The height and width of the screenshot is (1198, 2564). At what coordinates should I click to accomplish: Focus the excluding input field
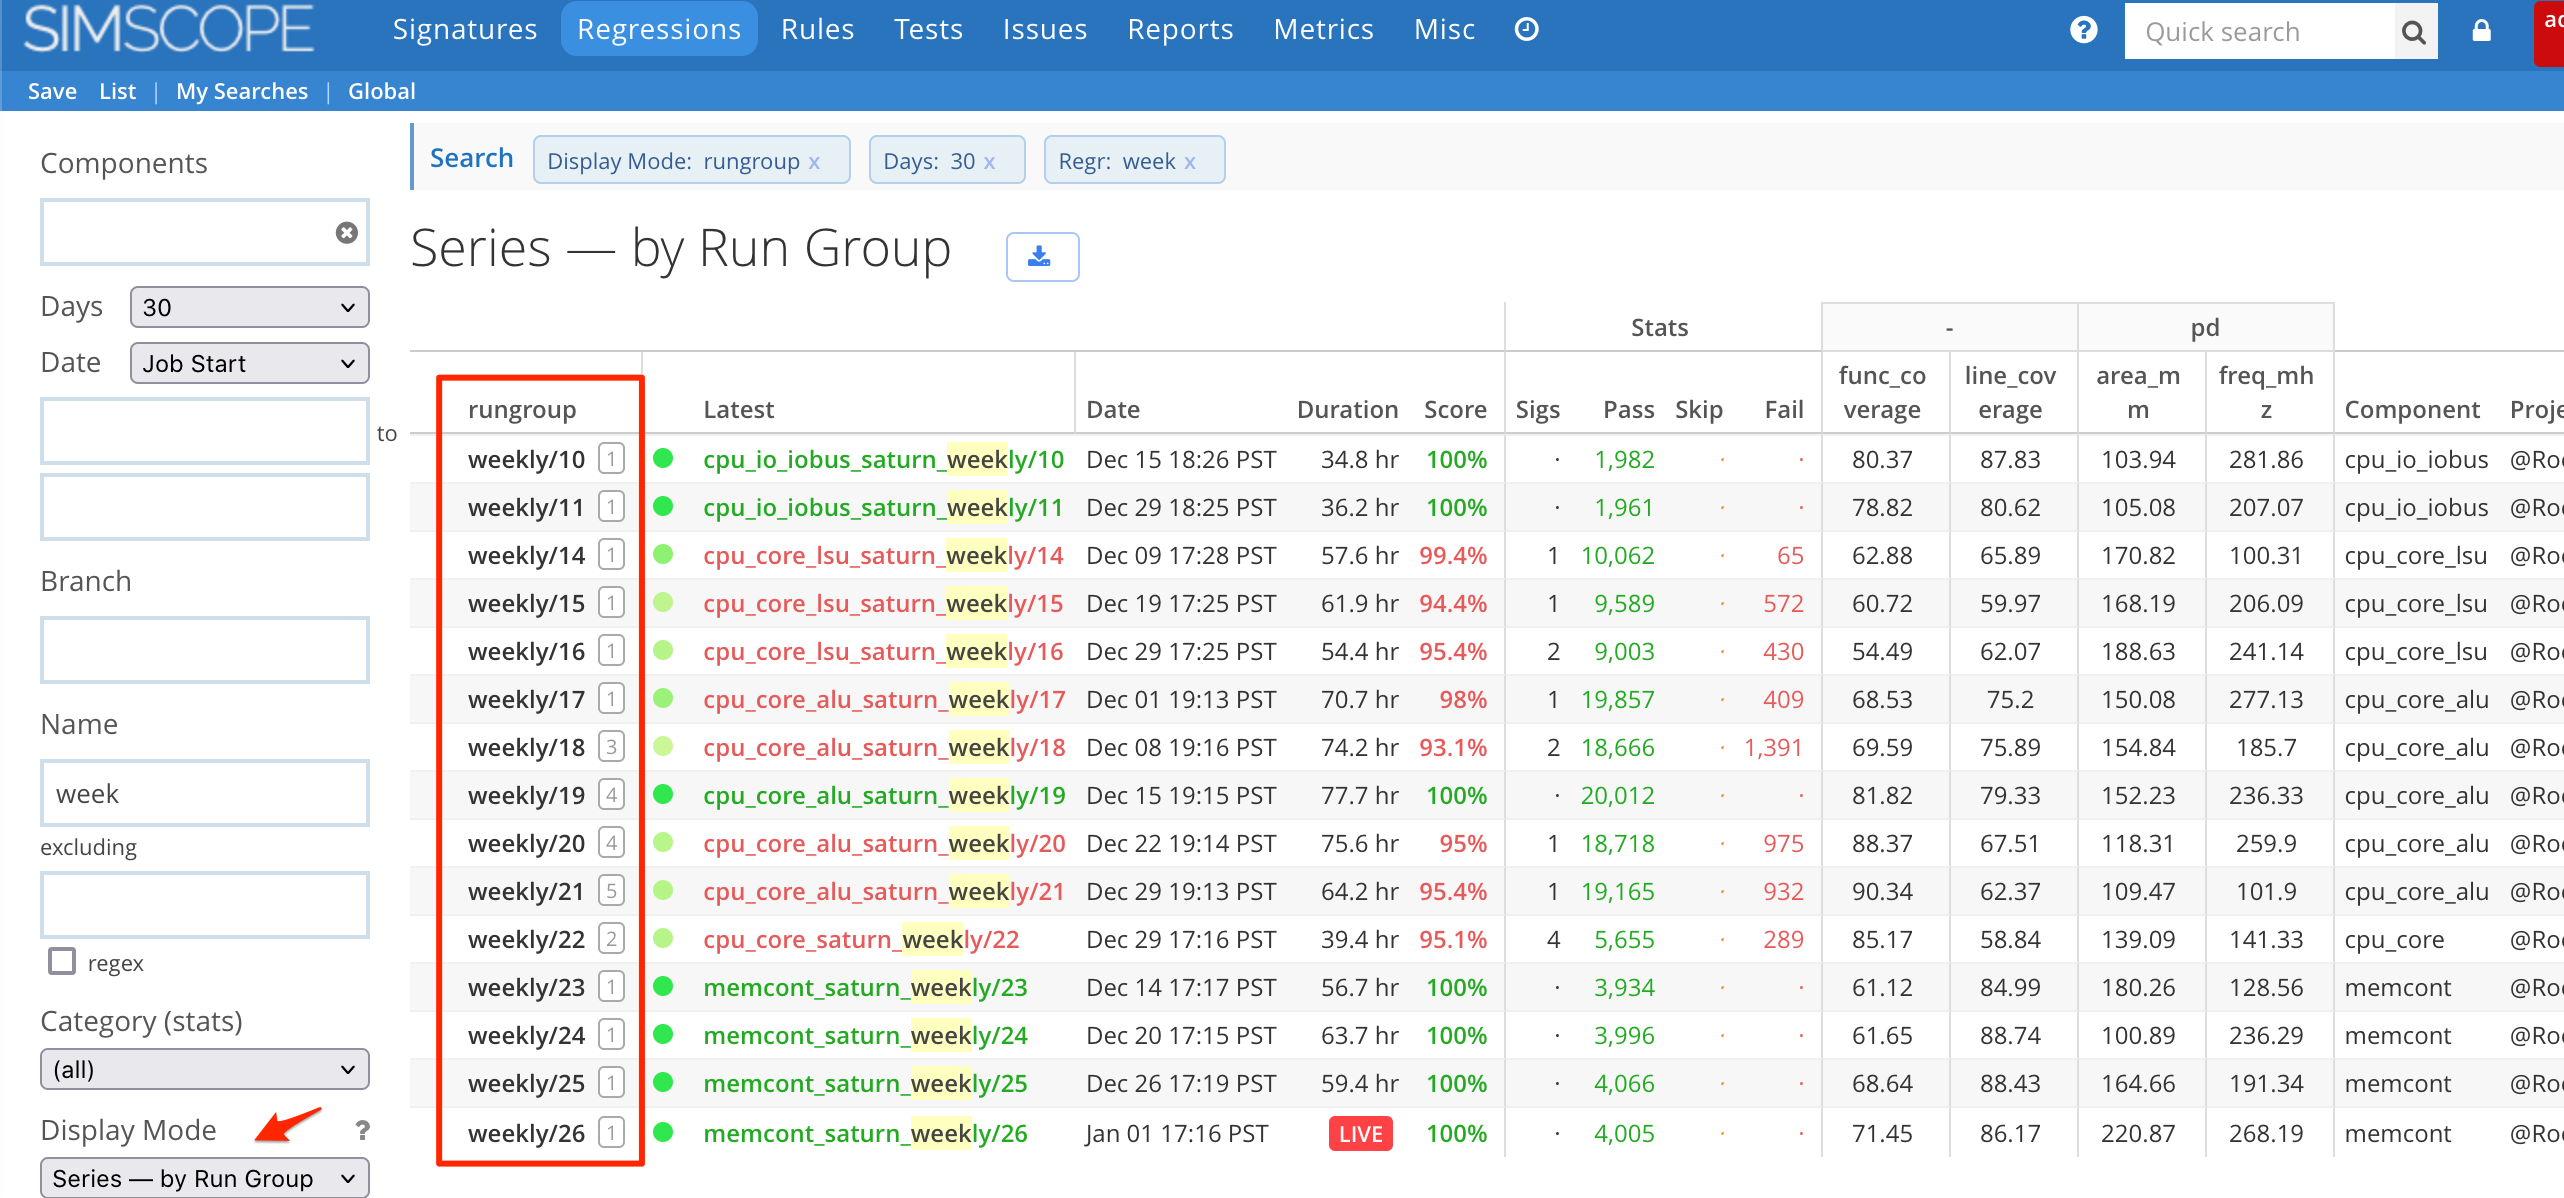[205, 905]
